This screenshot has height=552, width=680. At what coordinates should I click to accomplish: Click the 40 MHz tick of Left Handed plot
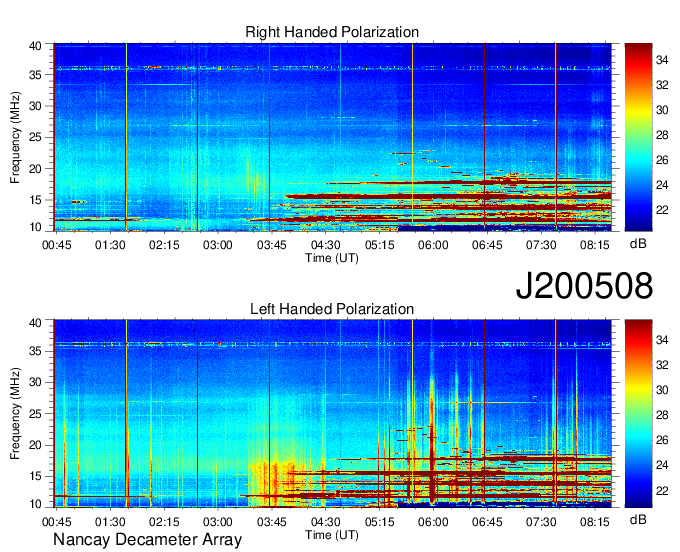(x=35, y=323)
